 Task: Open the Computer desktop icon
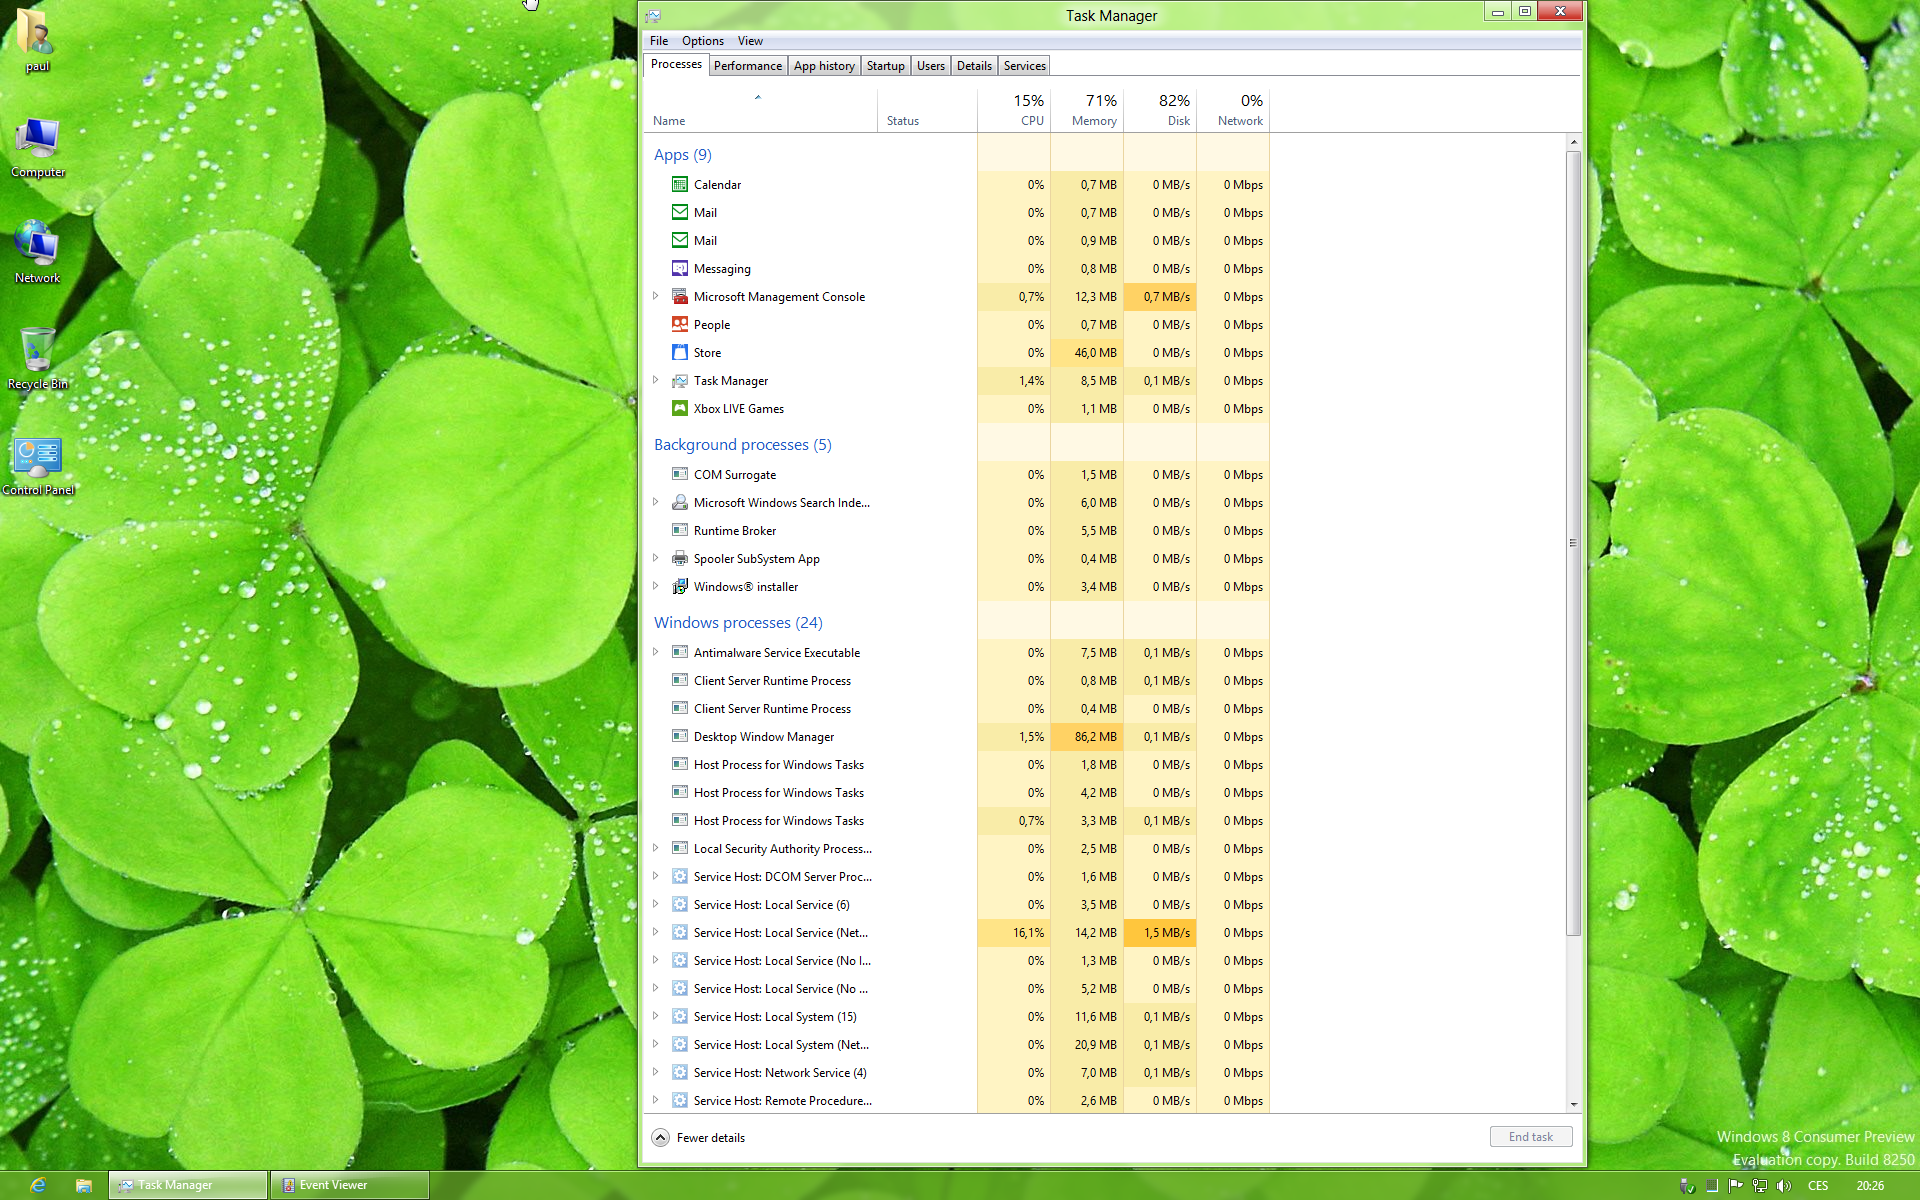[37, 146]
